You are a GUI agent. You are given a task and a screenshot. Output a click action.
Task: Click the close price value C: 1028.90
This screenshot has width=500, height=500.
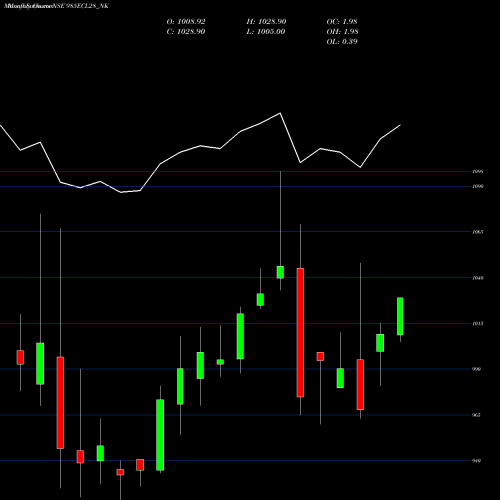pyautogui.click(x=186, y=32)
